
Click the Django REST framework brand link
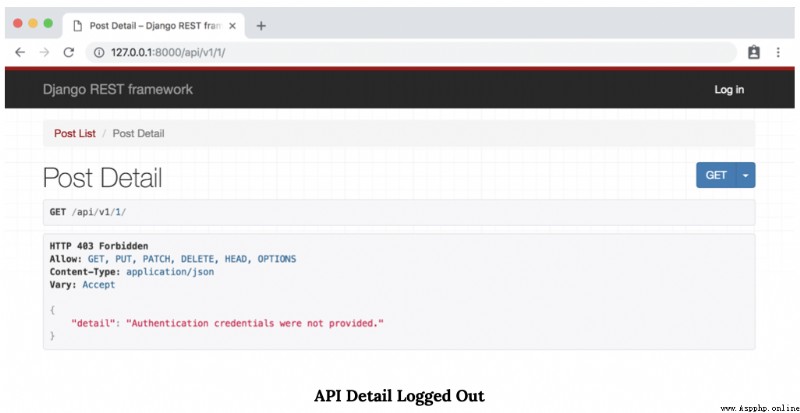118,89
